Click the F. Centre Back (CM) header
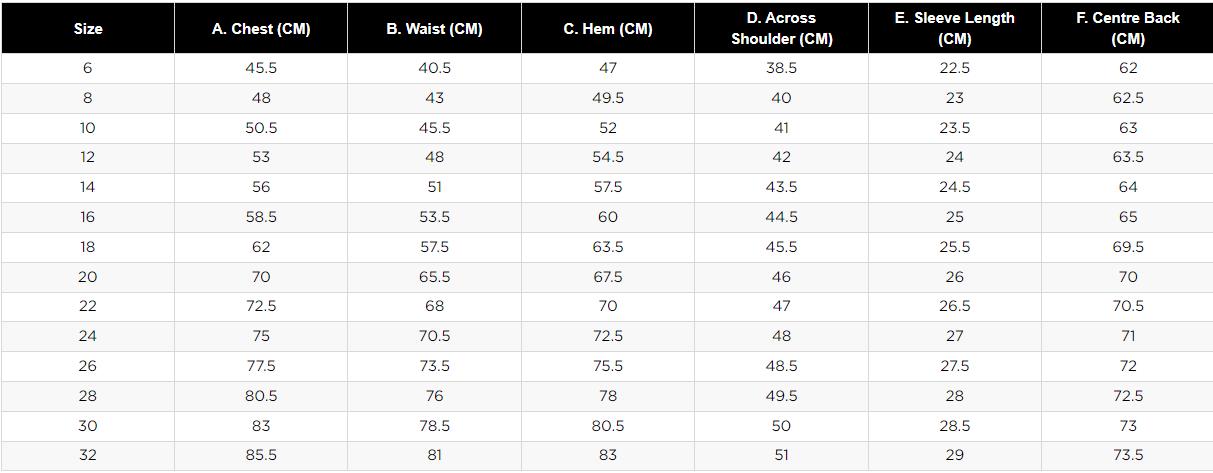The height and width of the screenshot is (473, 1213). [1128, 29]
